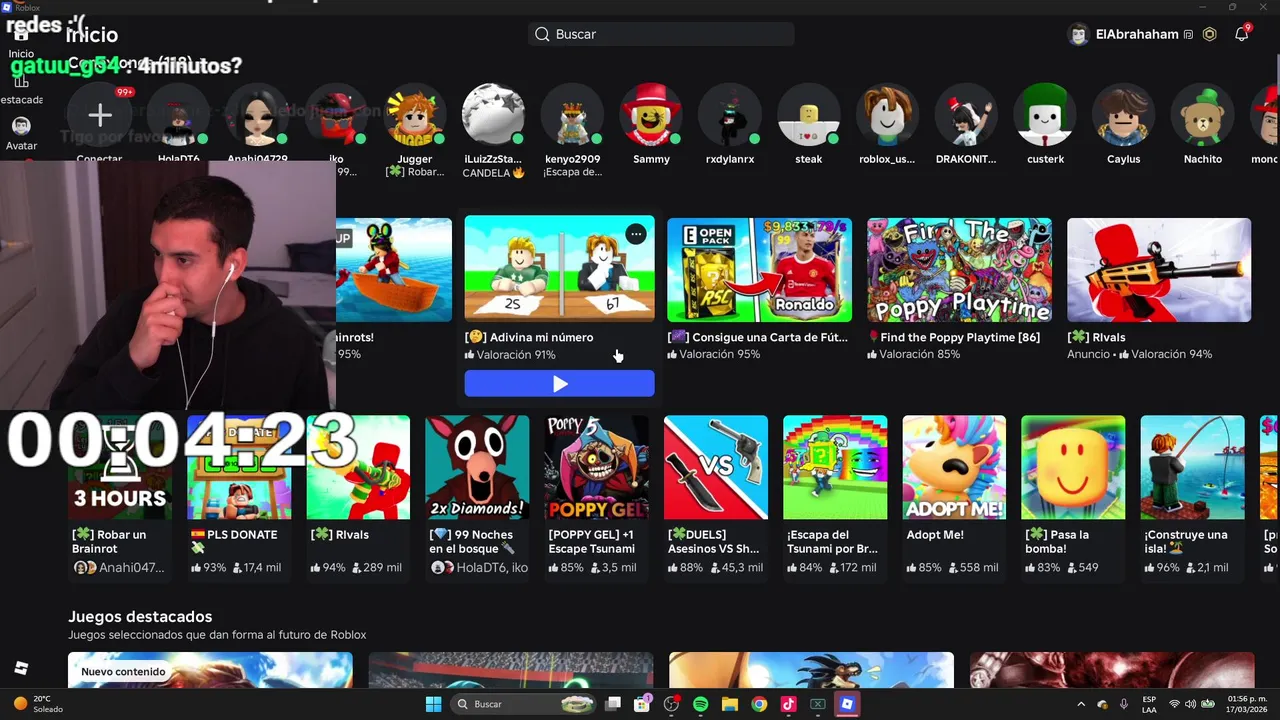1280x720 pixels.
Task: Open the date and time clock
Action: pyautogui.click(x=1247, y=704)
